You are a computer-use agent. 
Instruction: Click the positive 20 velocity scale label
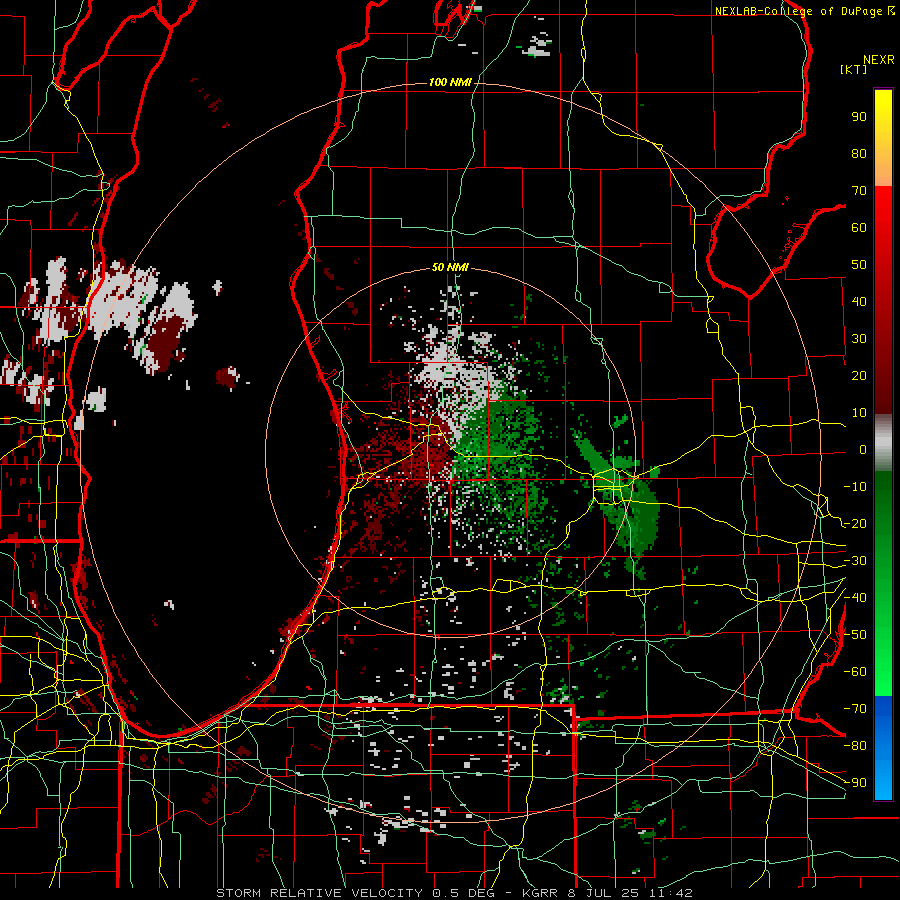coord(859,376)
